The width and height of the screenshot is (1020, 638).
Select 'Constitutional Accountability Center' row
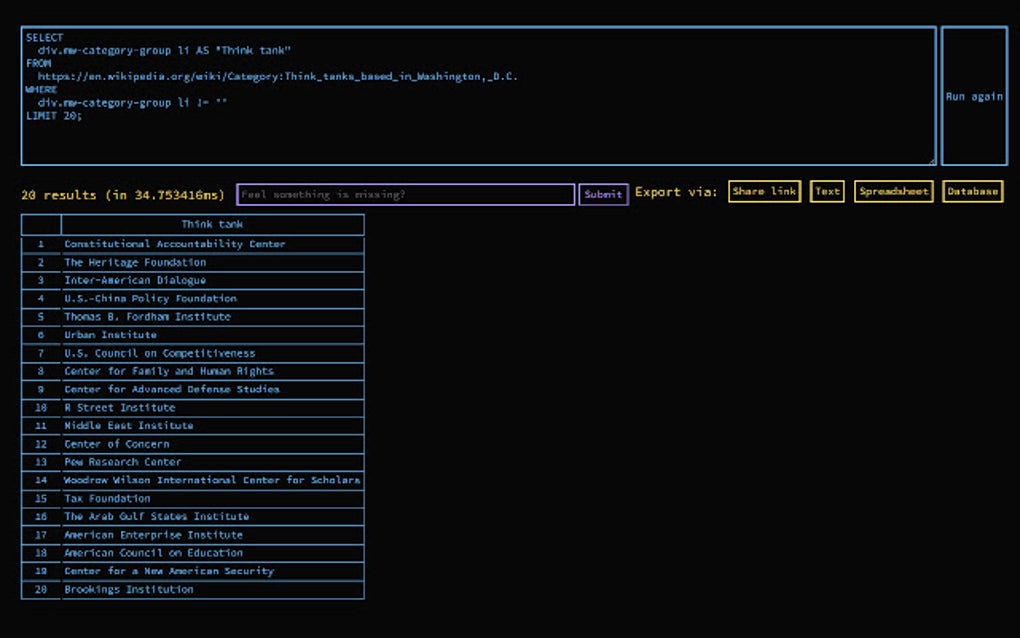(x=193, y=244)
